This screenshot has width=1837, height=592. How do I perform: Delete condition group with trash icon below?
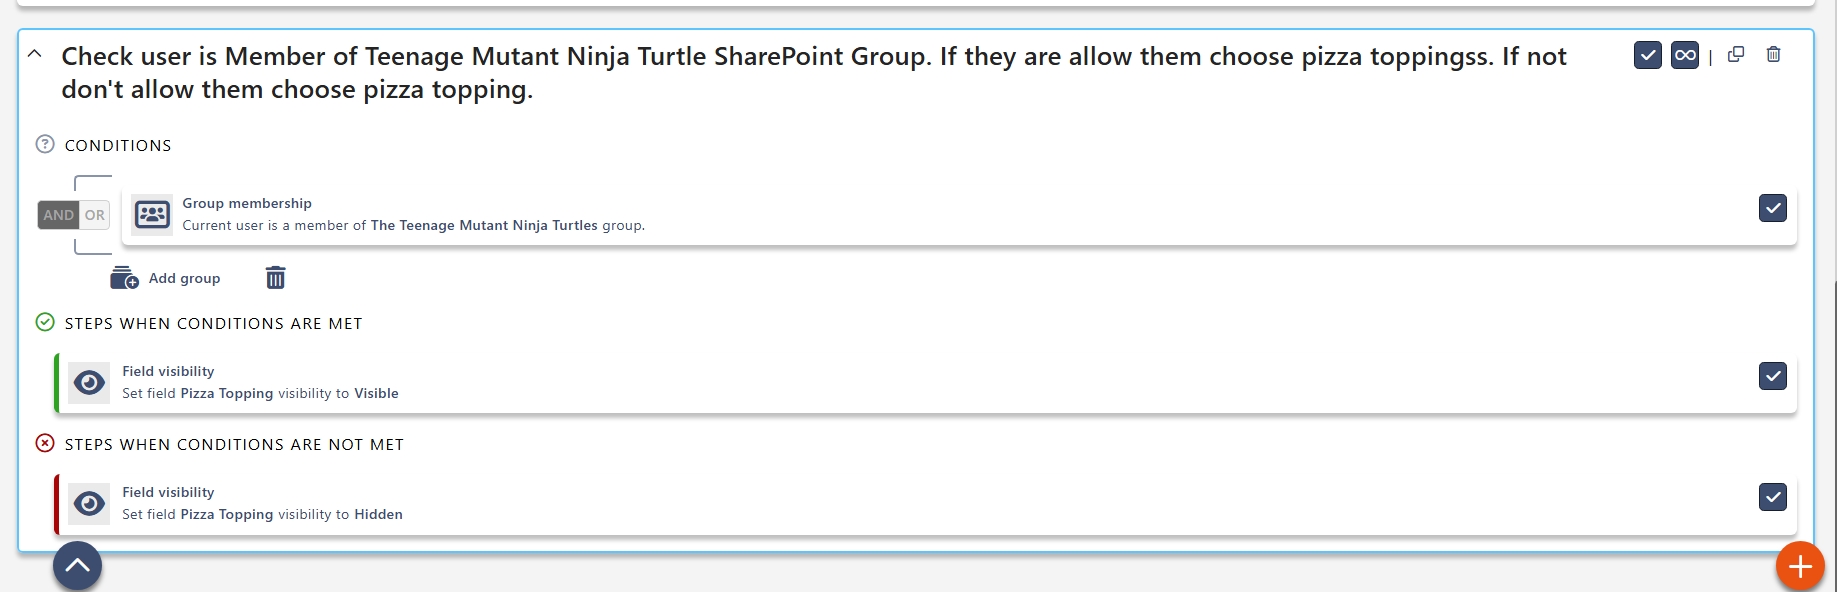coord(276,278)
